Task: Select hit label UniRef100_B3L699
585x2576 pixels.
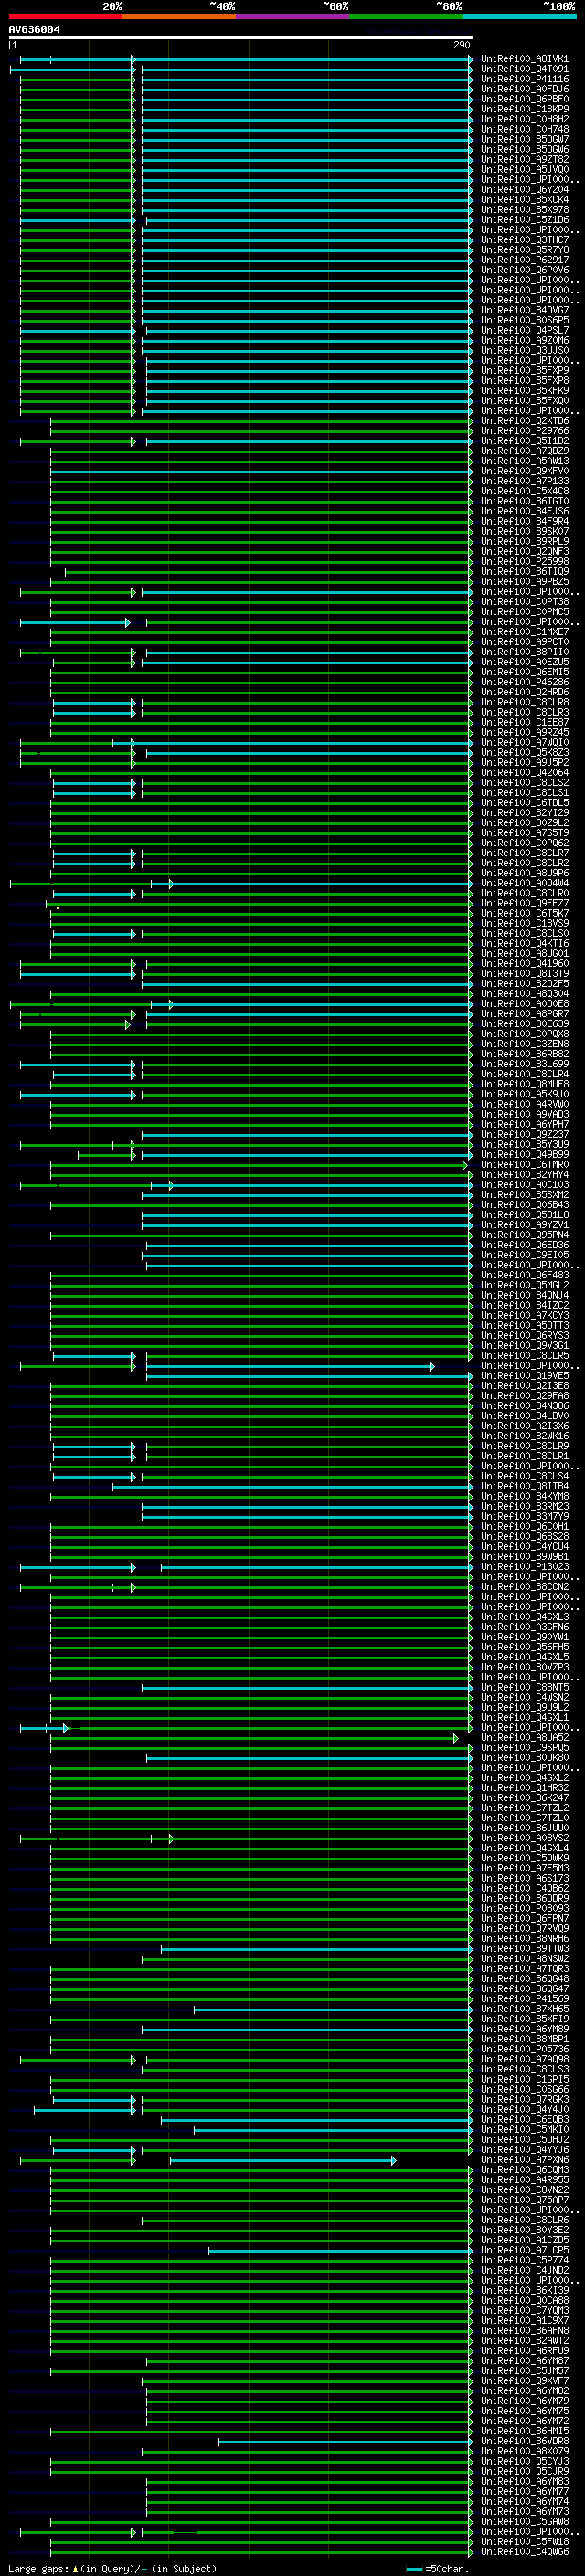Action: click(525, 1065)
